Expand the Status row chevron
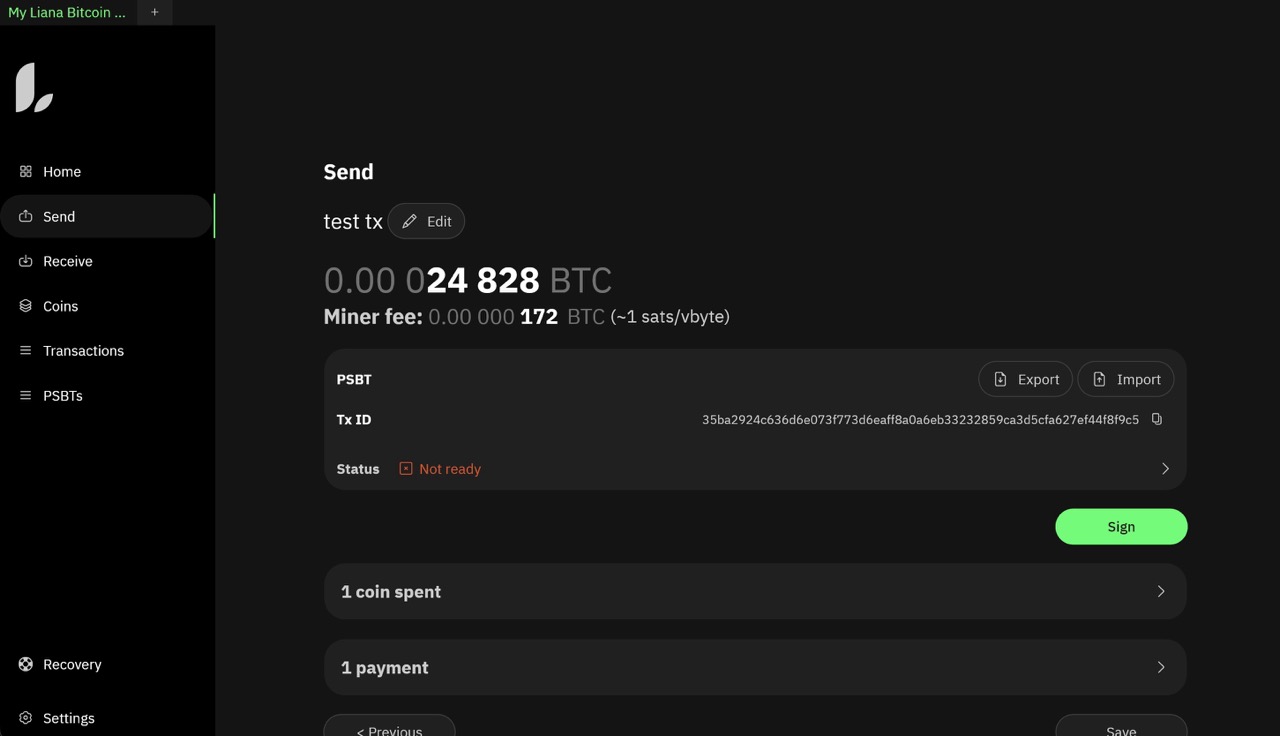This screenshot has width=1280, height=736. (x=1165, y=469)
